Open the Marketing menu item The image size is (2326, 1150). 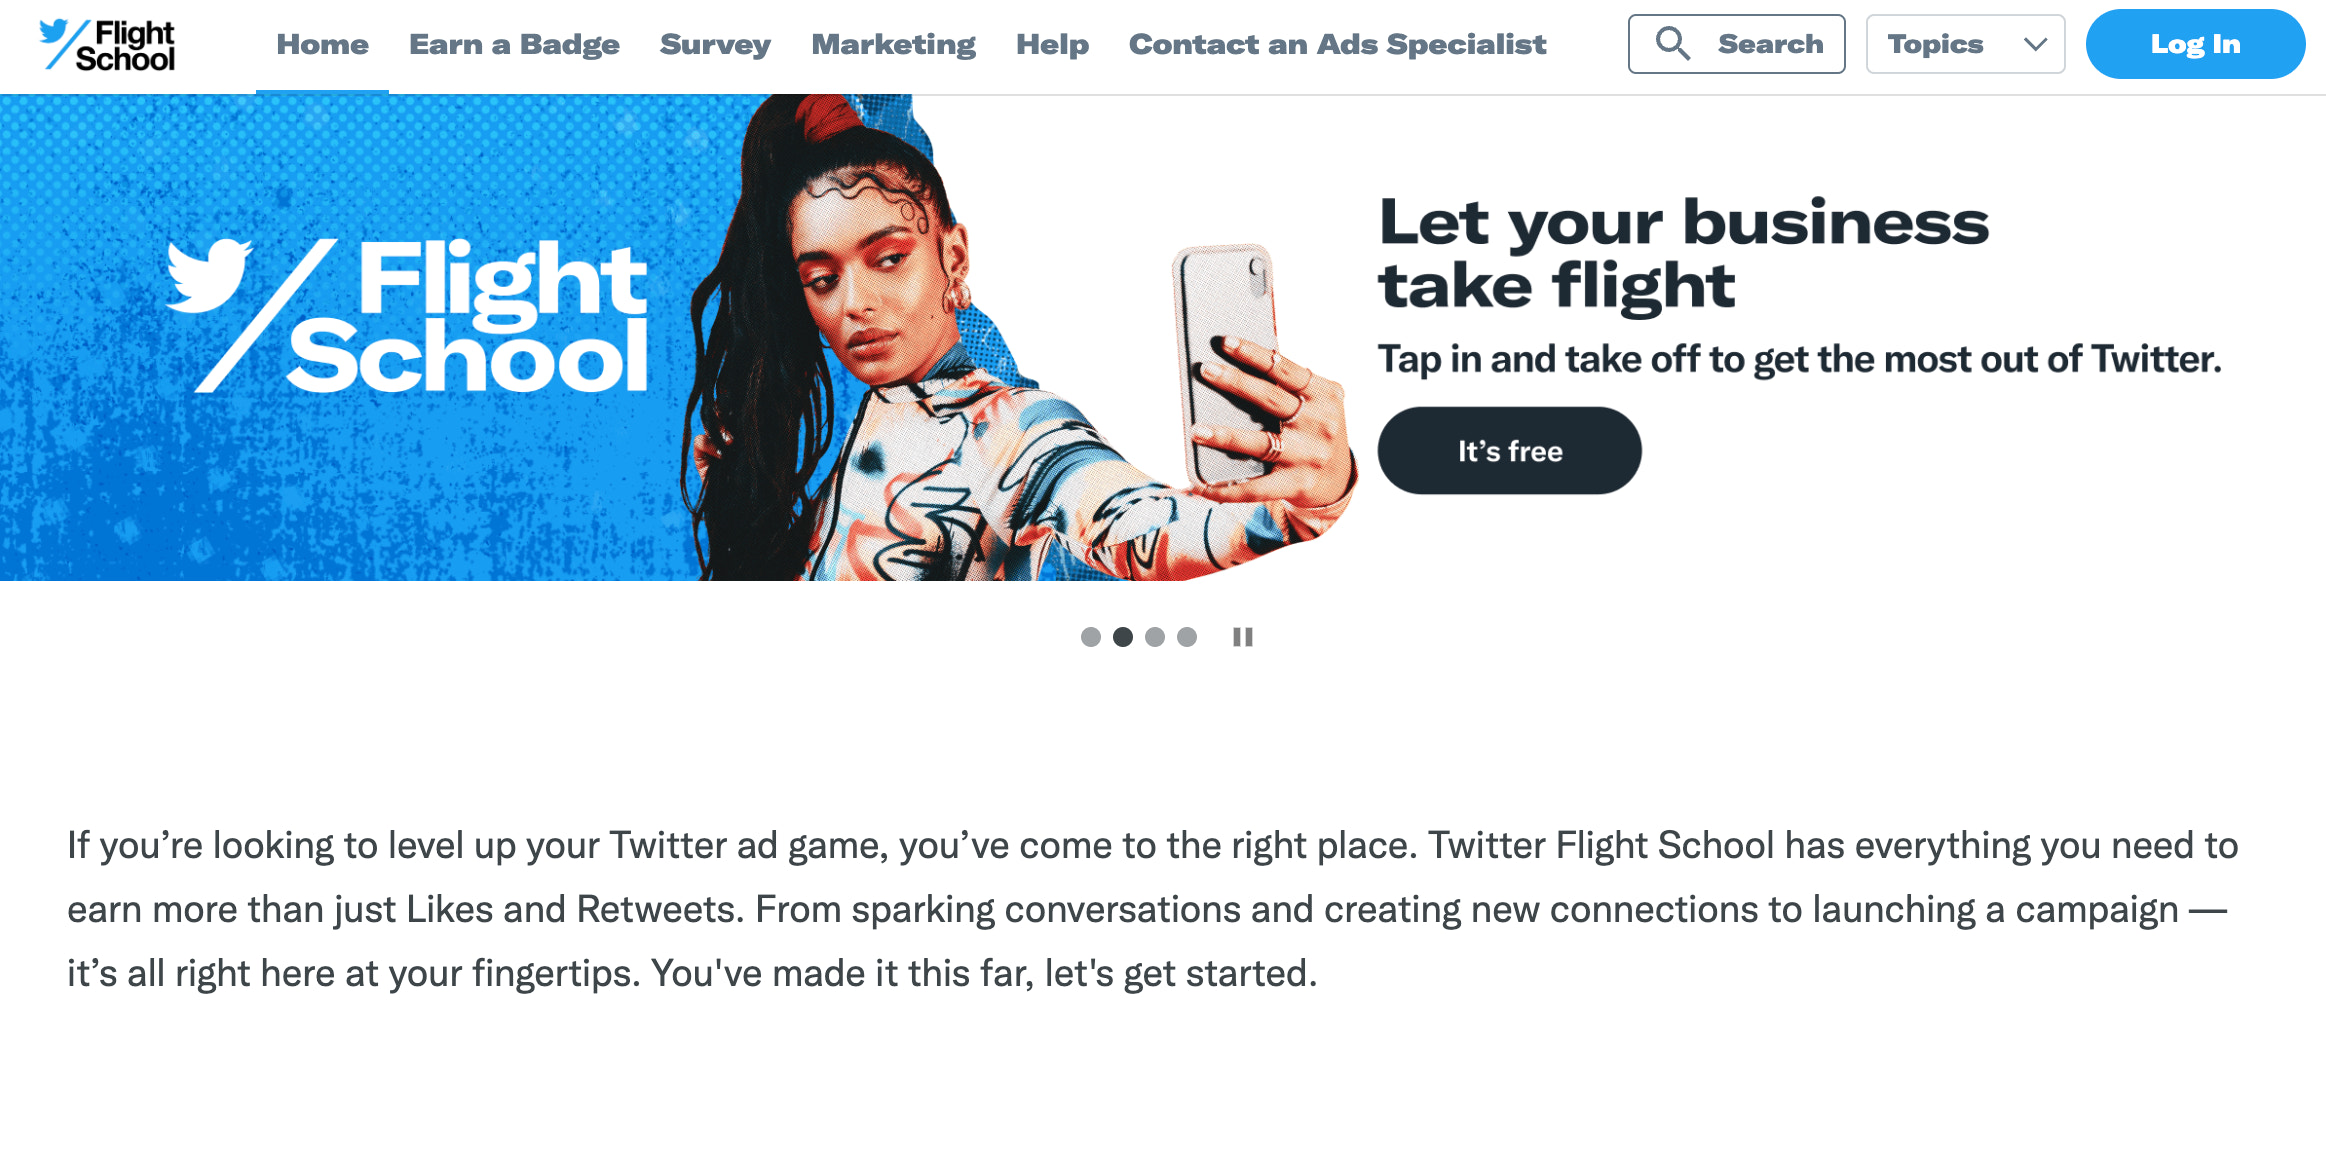click(x=893, y=44)
